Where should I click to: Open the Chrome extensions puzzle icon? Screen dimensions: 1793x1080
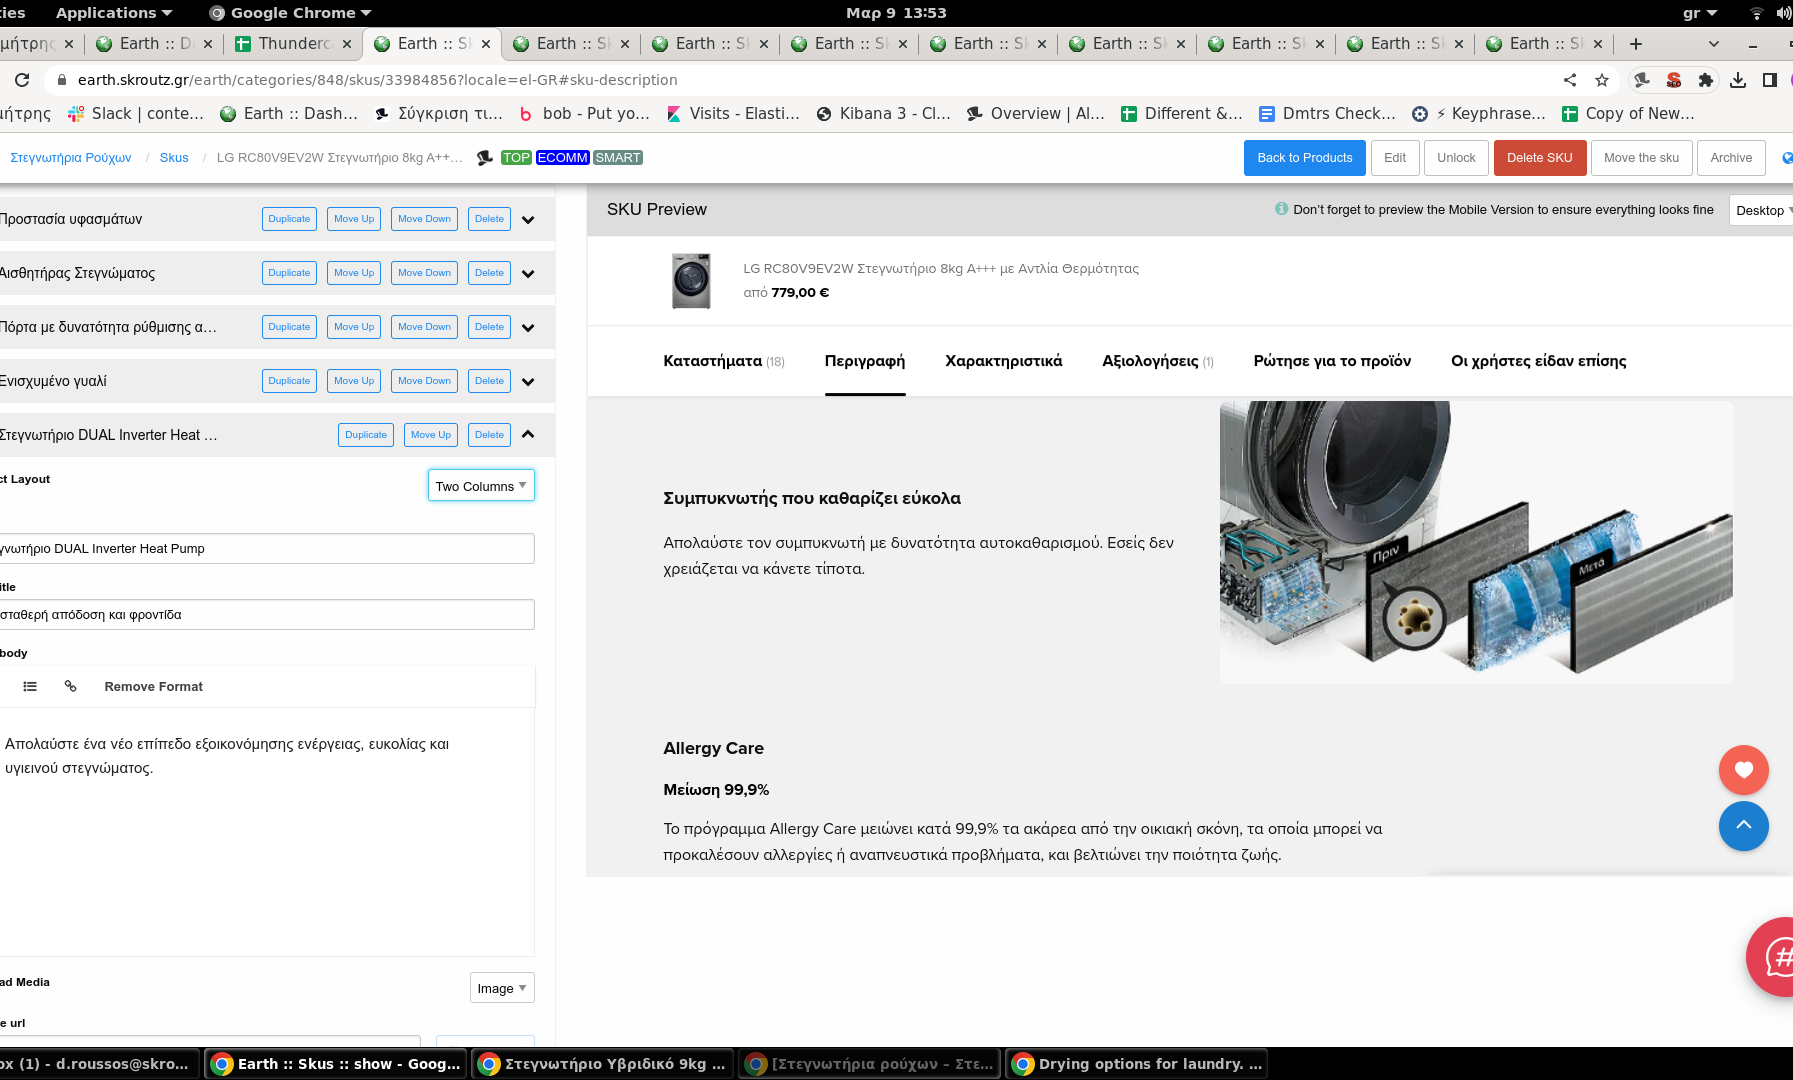click(1706, 80)
